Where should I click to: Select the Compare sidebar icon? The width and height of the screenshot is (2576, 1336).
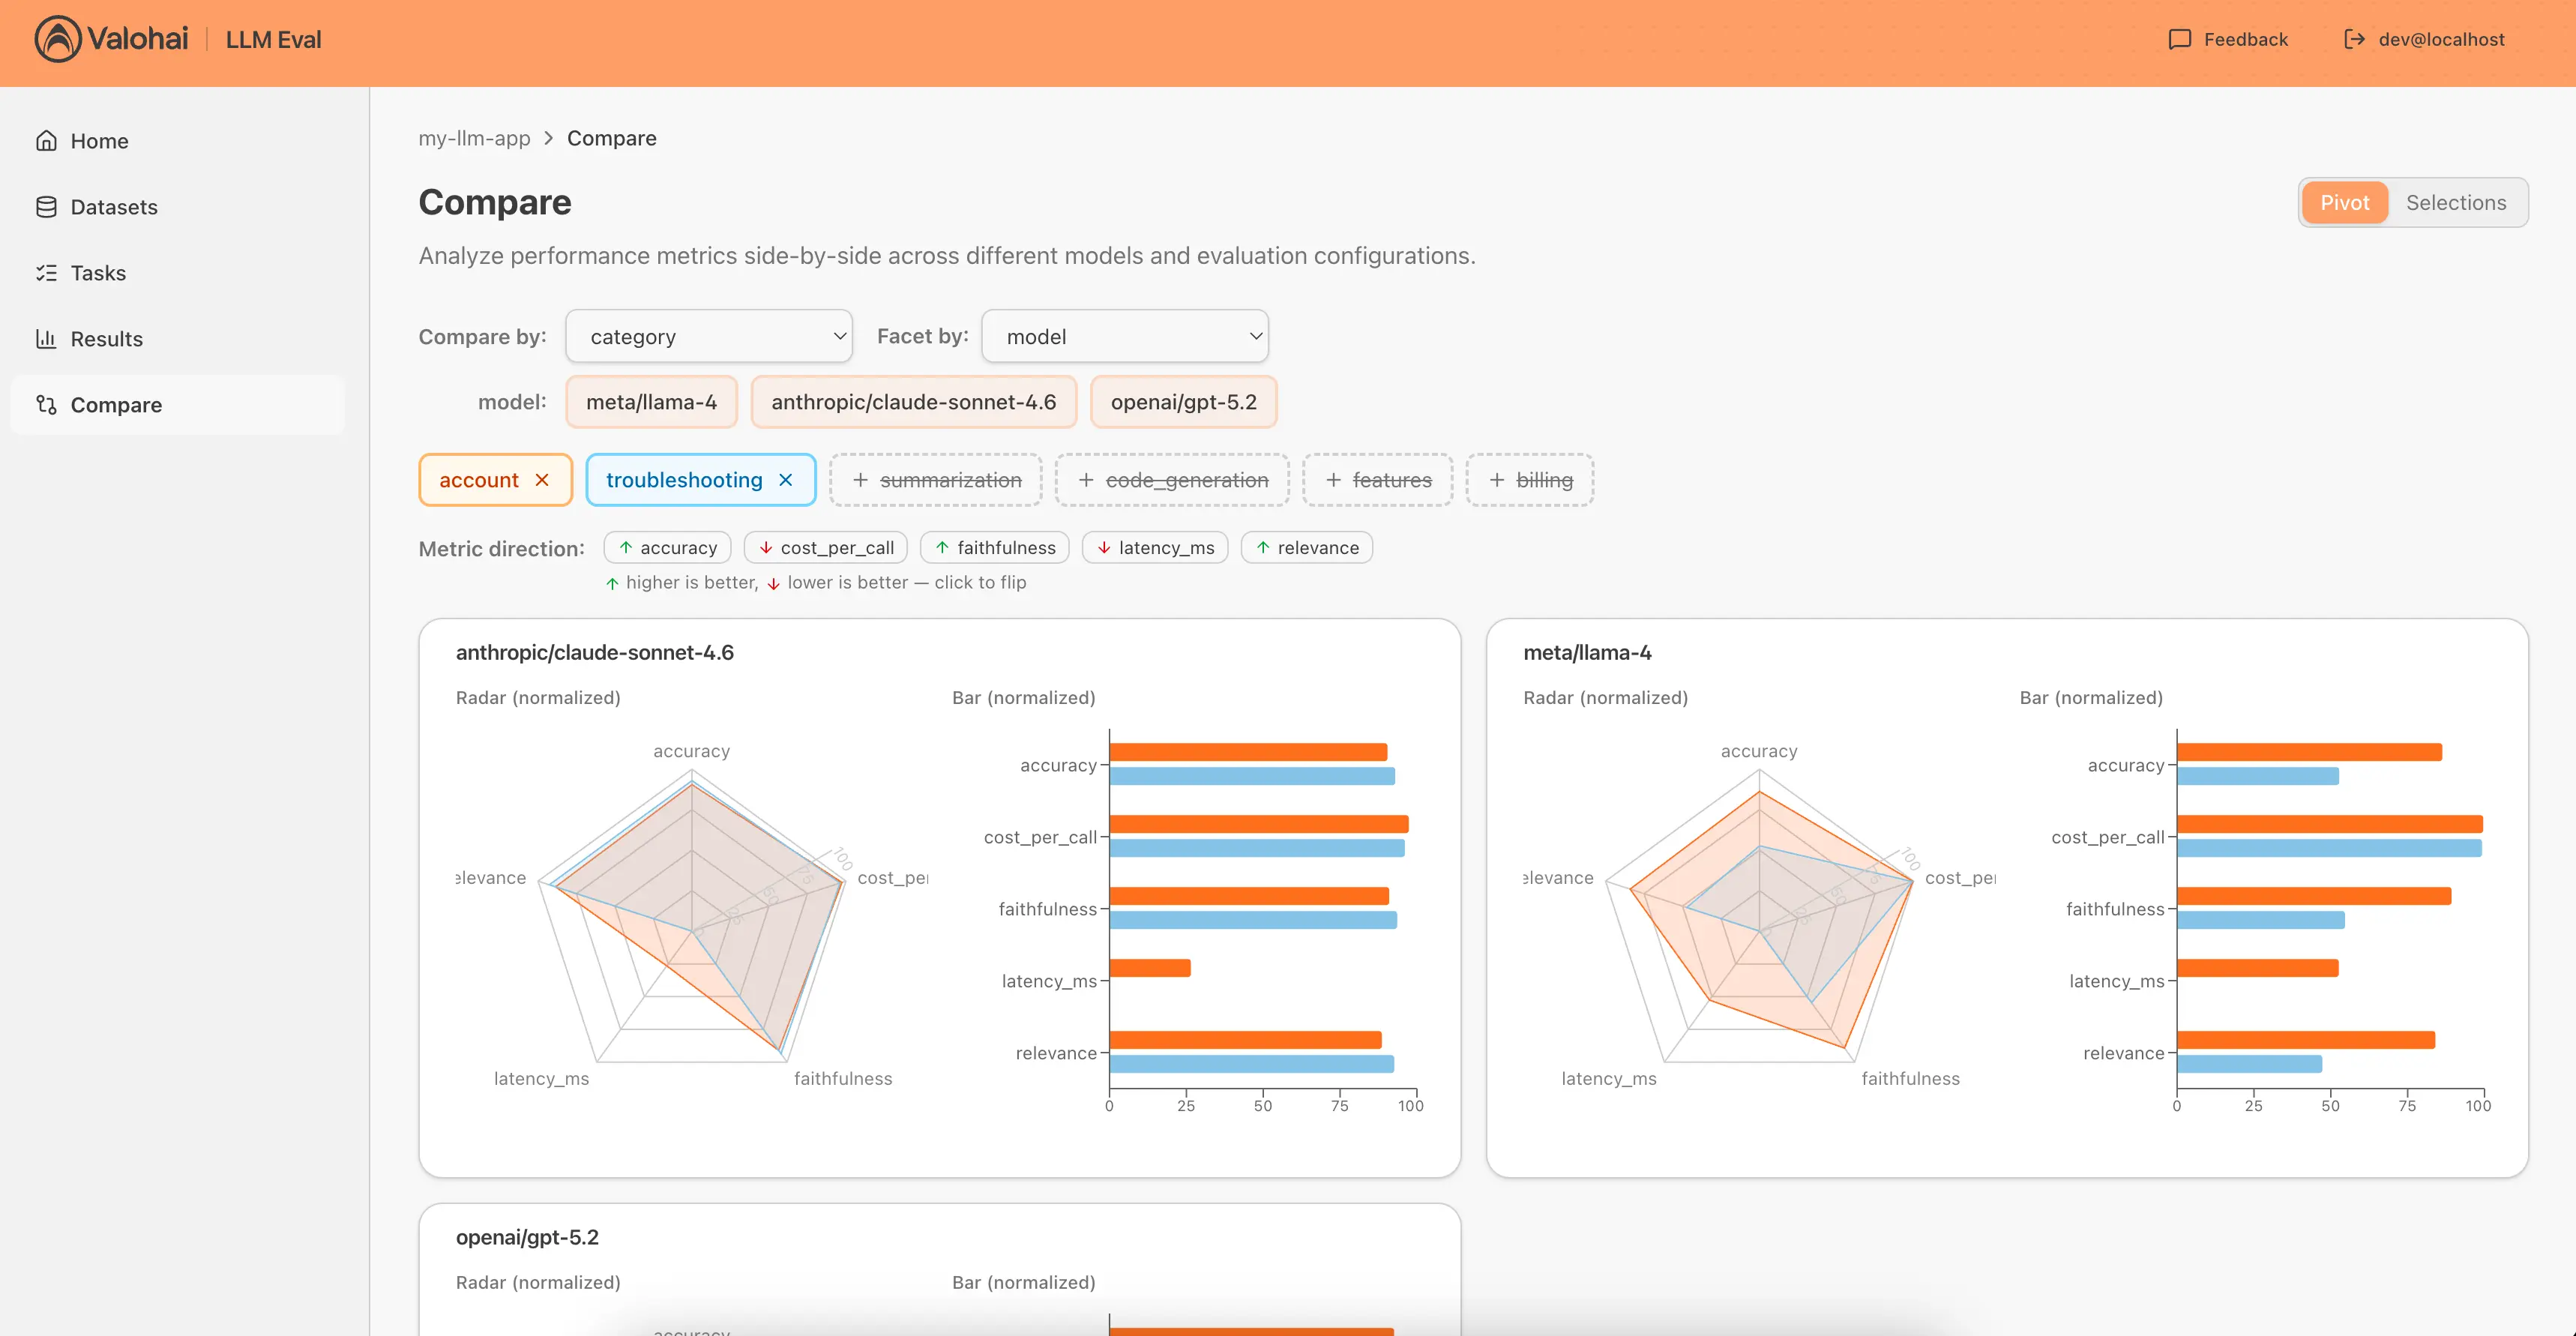click(x=47, y=404)
